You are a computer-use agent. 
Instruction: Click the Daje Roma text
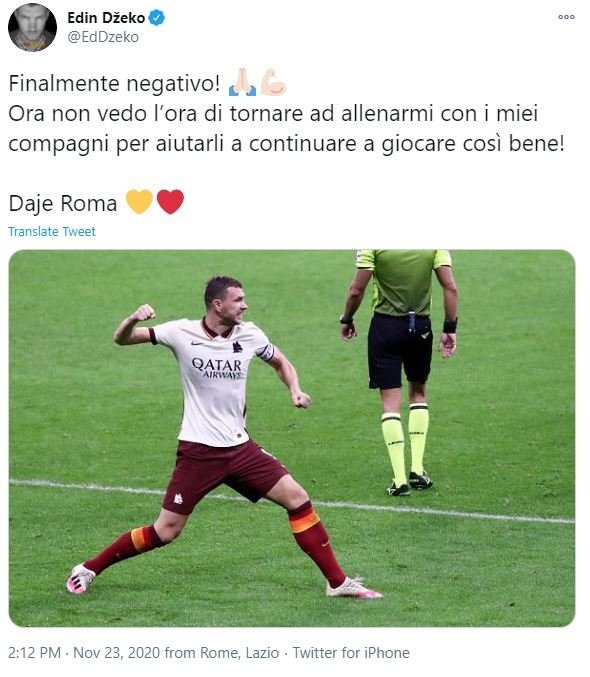(x=63, y=203)
